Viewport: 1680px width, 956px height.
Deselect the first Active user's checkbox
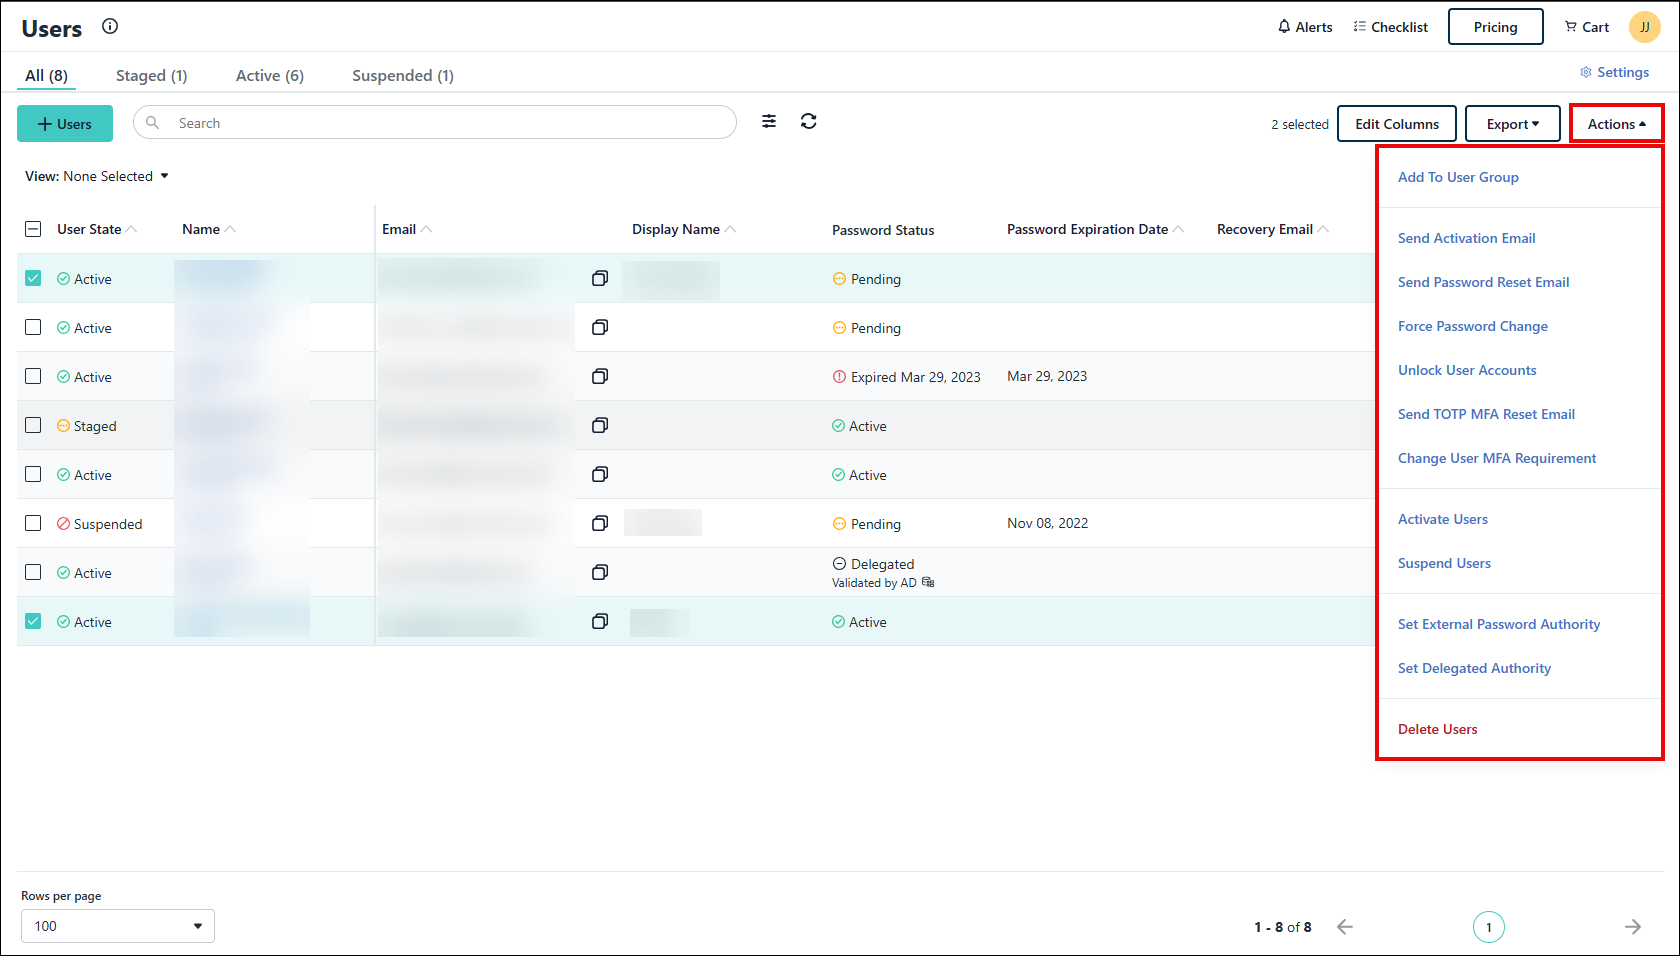(x=33, y=278)
